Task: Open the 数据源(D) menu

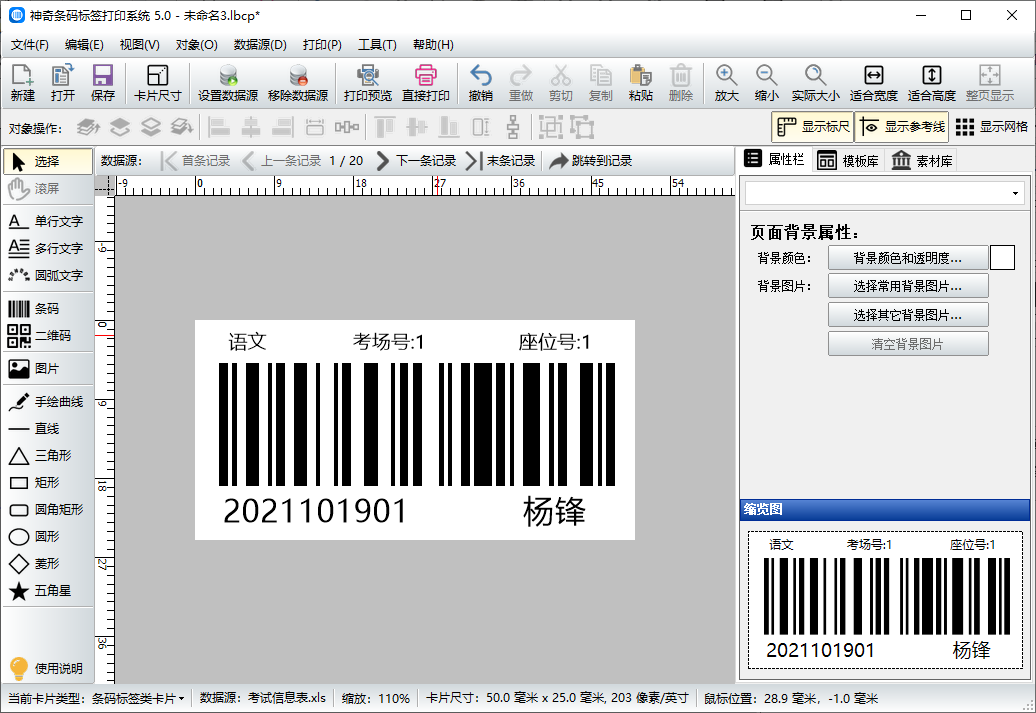Action: click(260, 45)
